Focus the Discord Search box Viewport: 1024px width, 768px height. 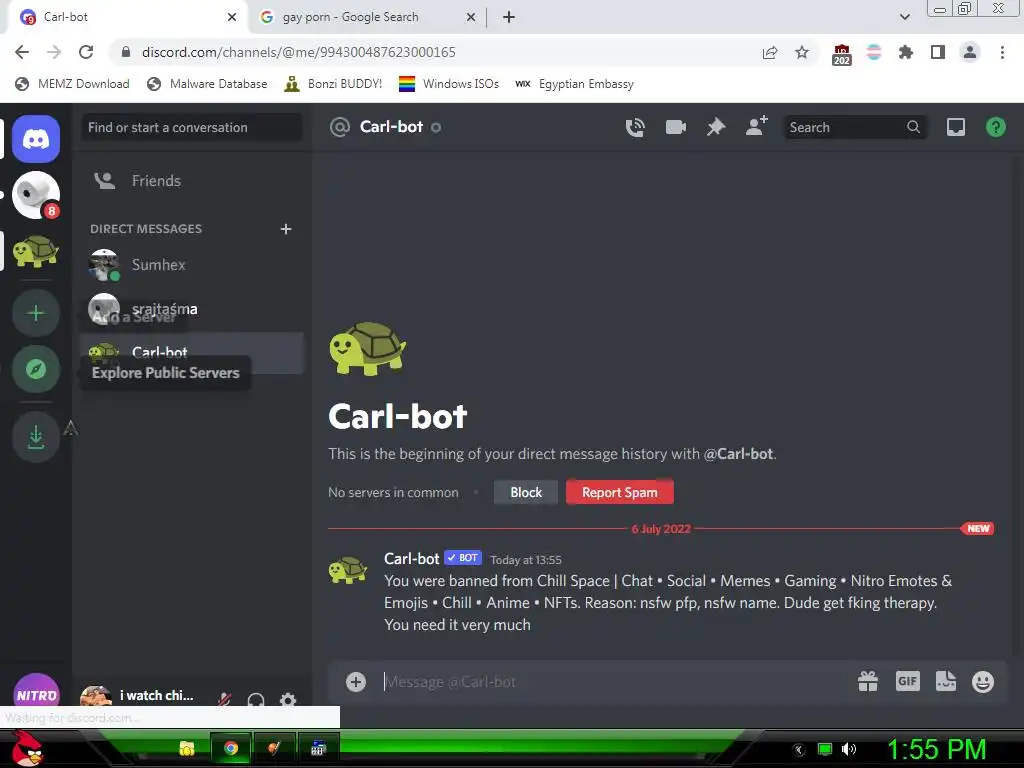[x=854, y=127]
